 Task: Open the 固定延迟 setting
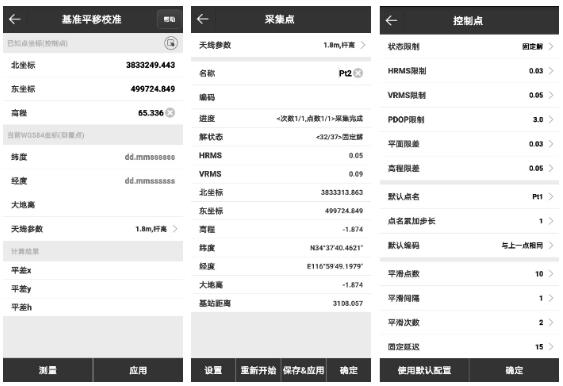click(x=469, y=347)
